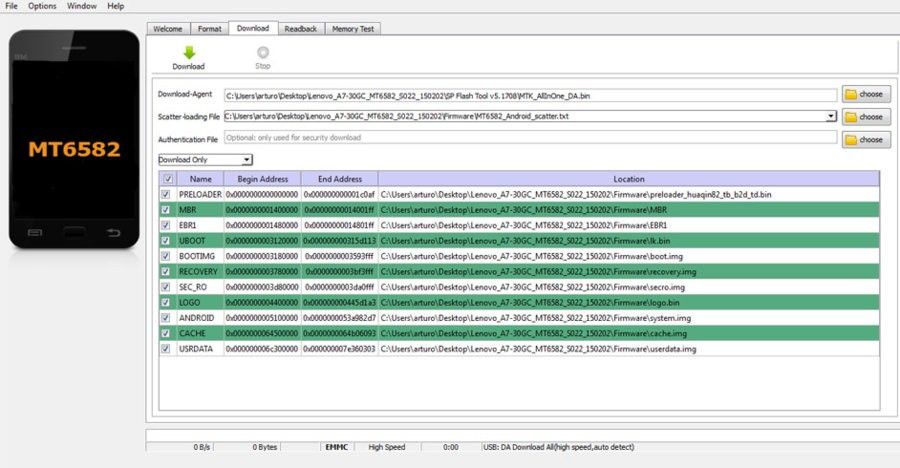Viewport: 900px width, 468px height.
Task: Open the Format tab
Action: pos(210,29)
